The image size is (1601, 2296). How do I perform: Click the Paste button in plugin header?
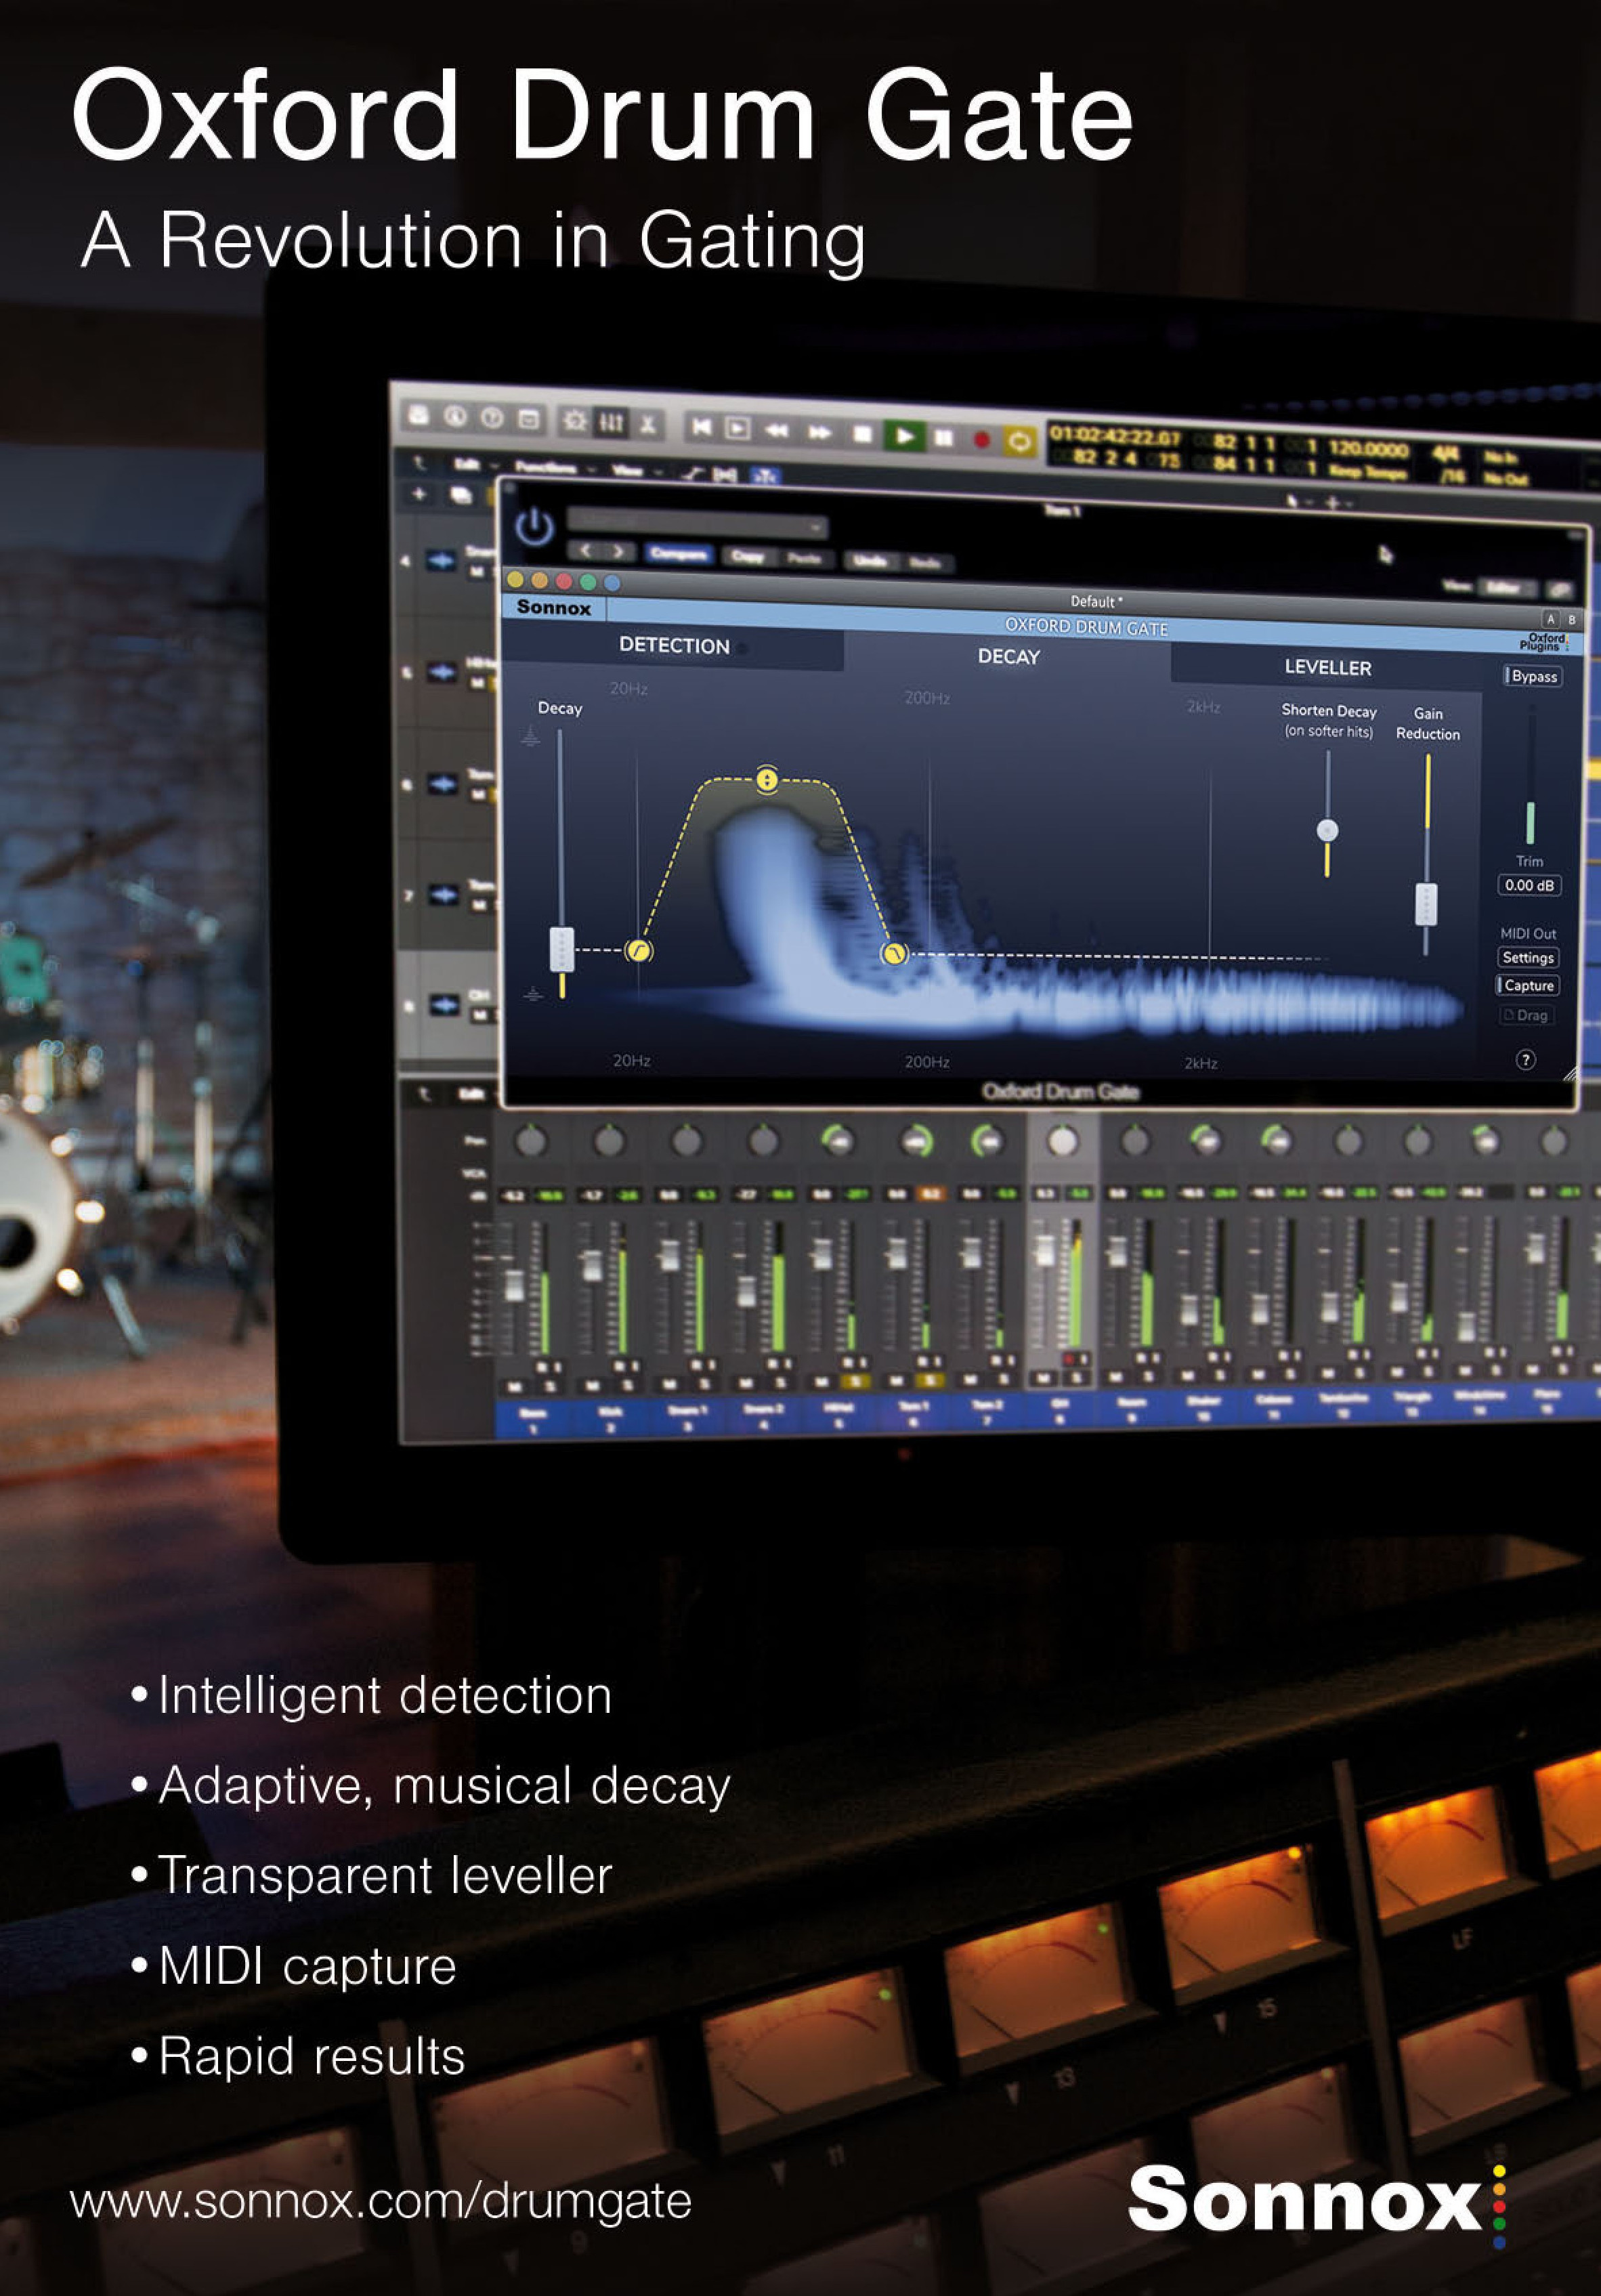[804, 558]
